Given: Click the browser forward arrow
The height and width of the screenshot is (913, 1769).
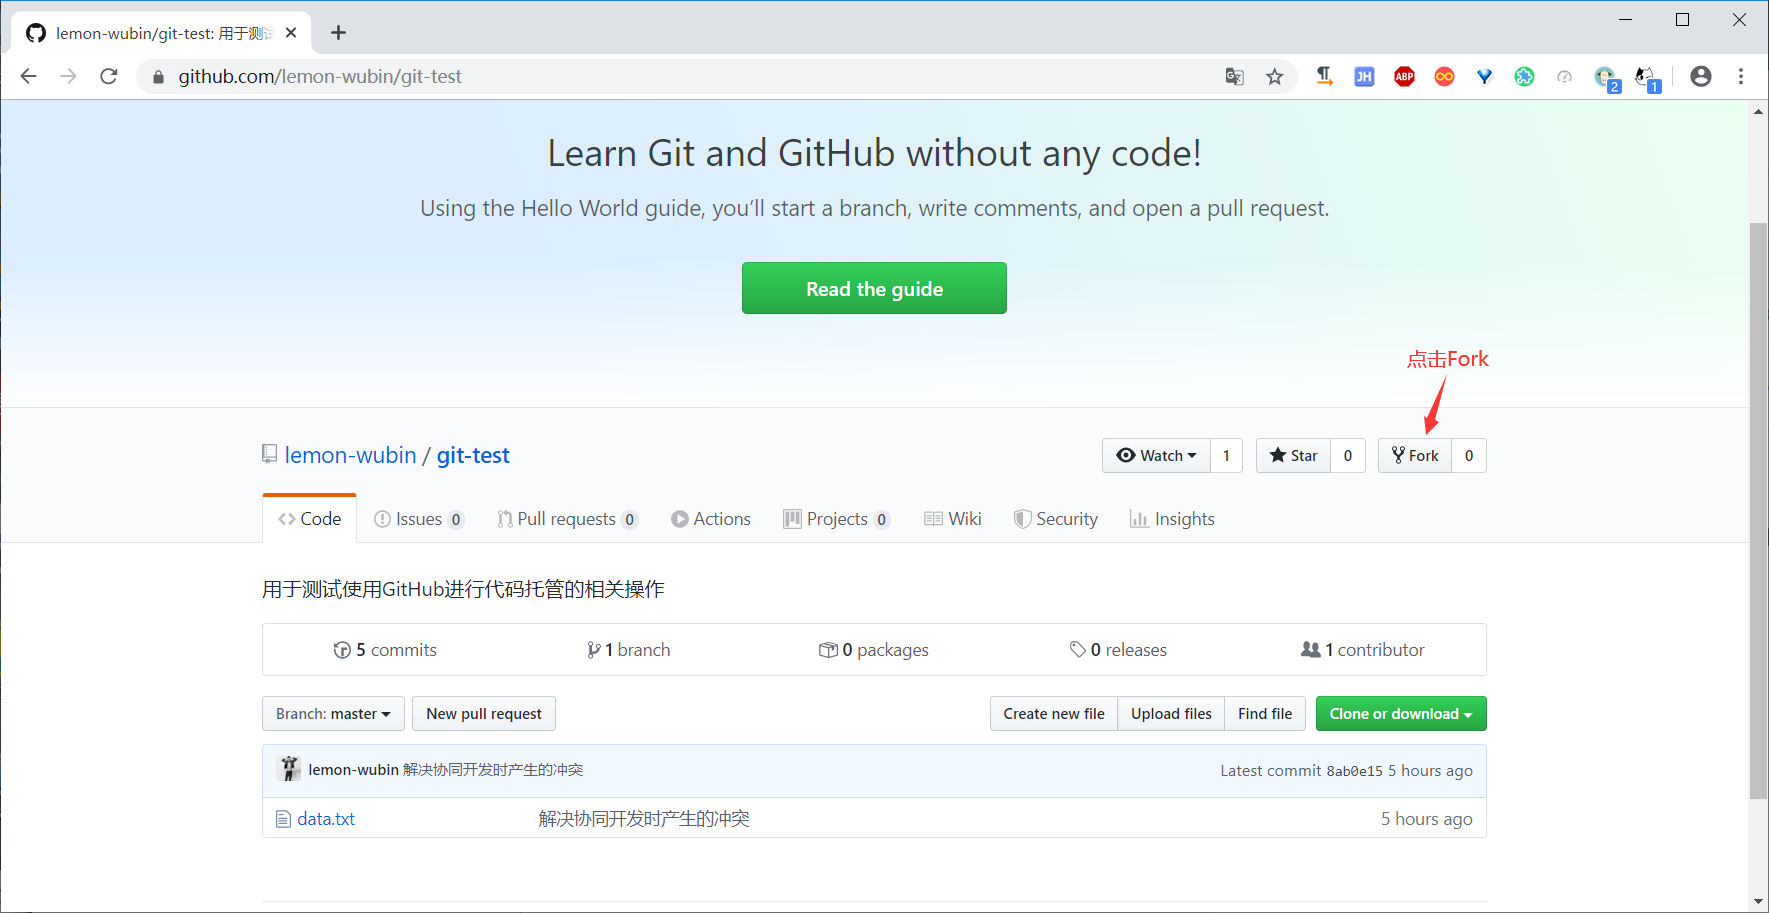Looking at the screenshot, I should click(x=68, y=76).
